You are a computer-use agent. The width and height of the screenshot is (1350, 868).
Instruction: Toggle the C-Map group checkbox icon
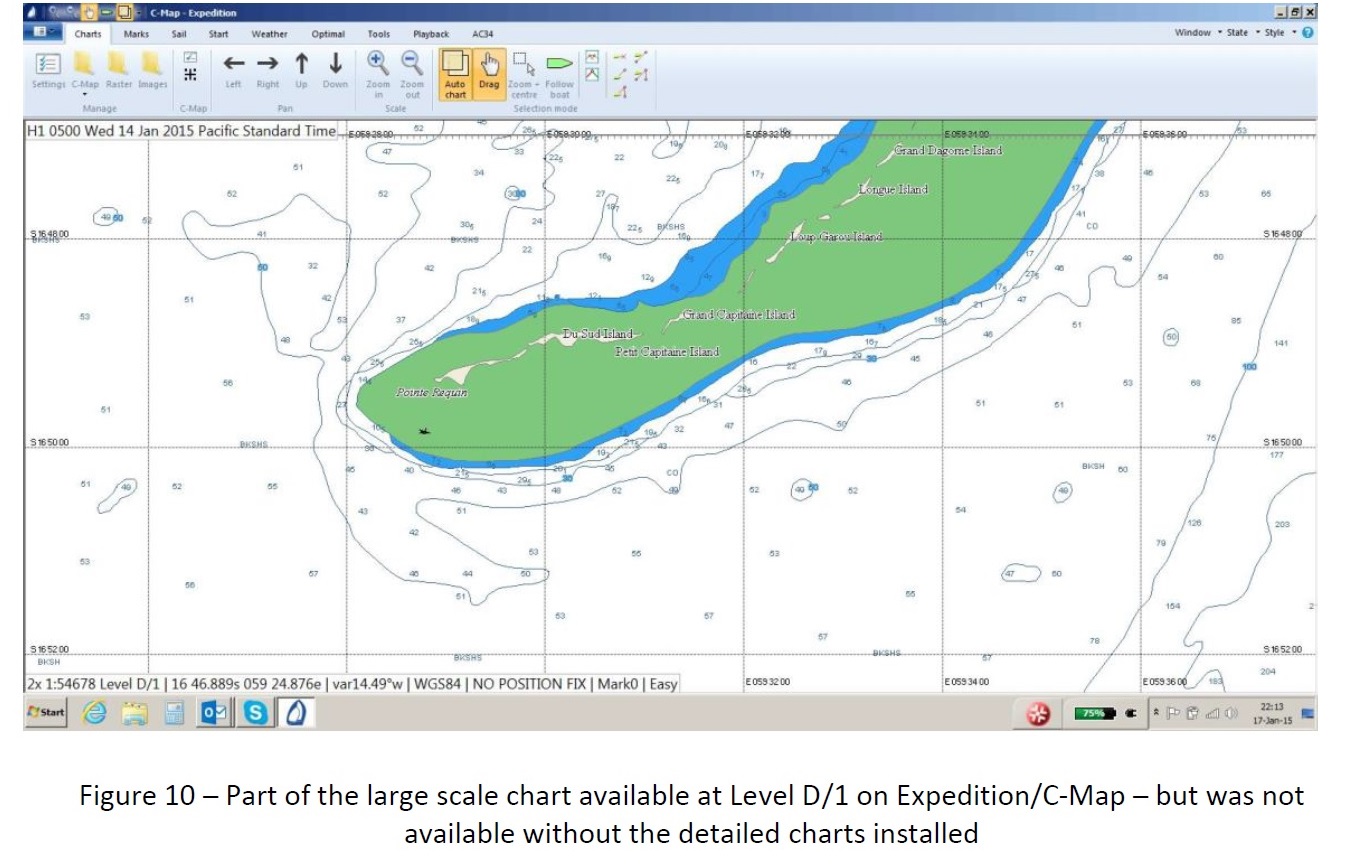point(191,57)
